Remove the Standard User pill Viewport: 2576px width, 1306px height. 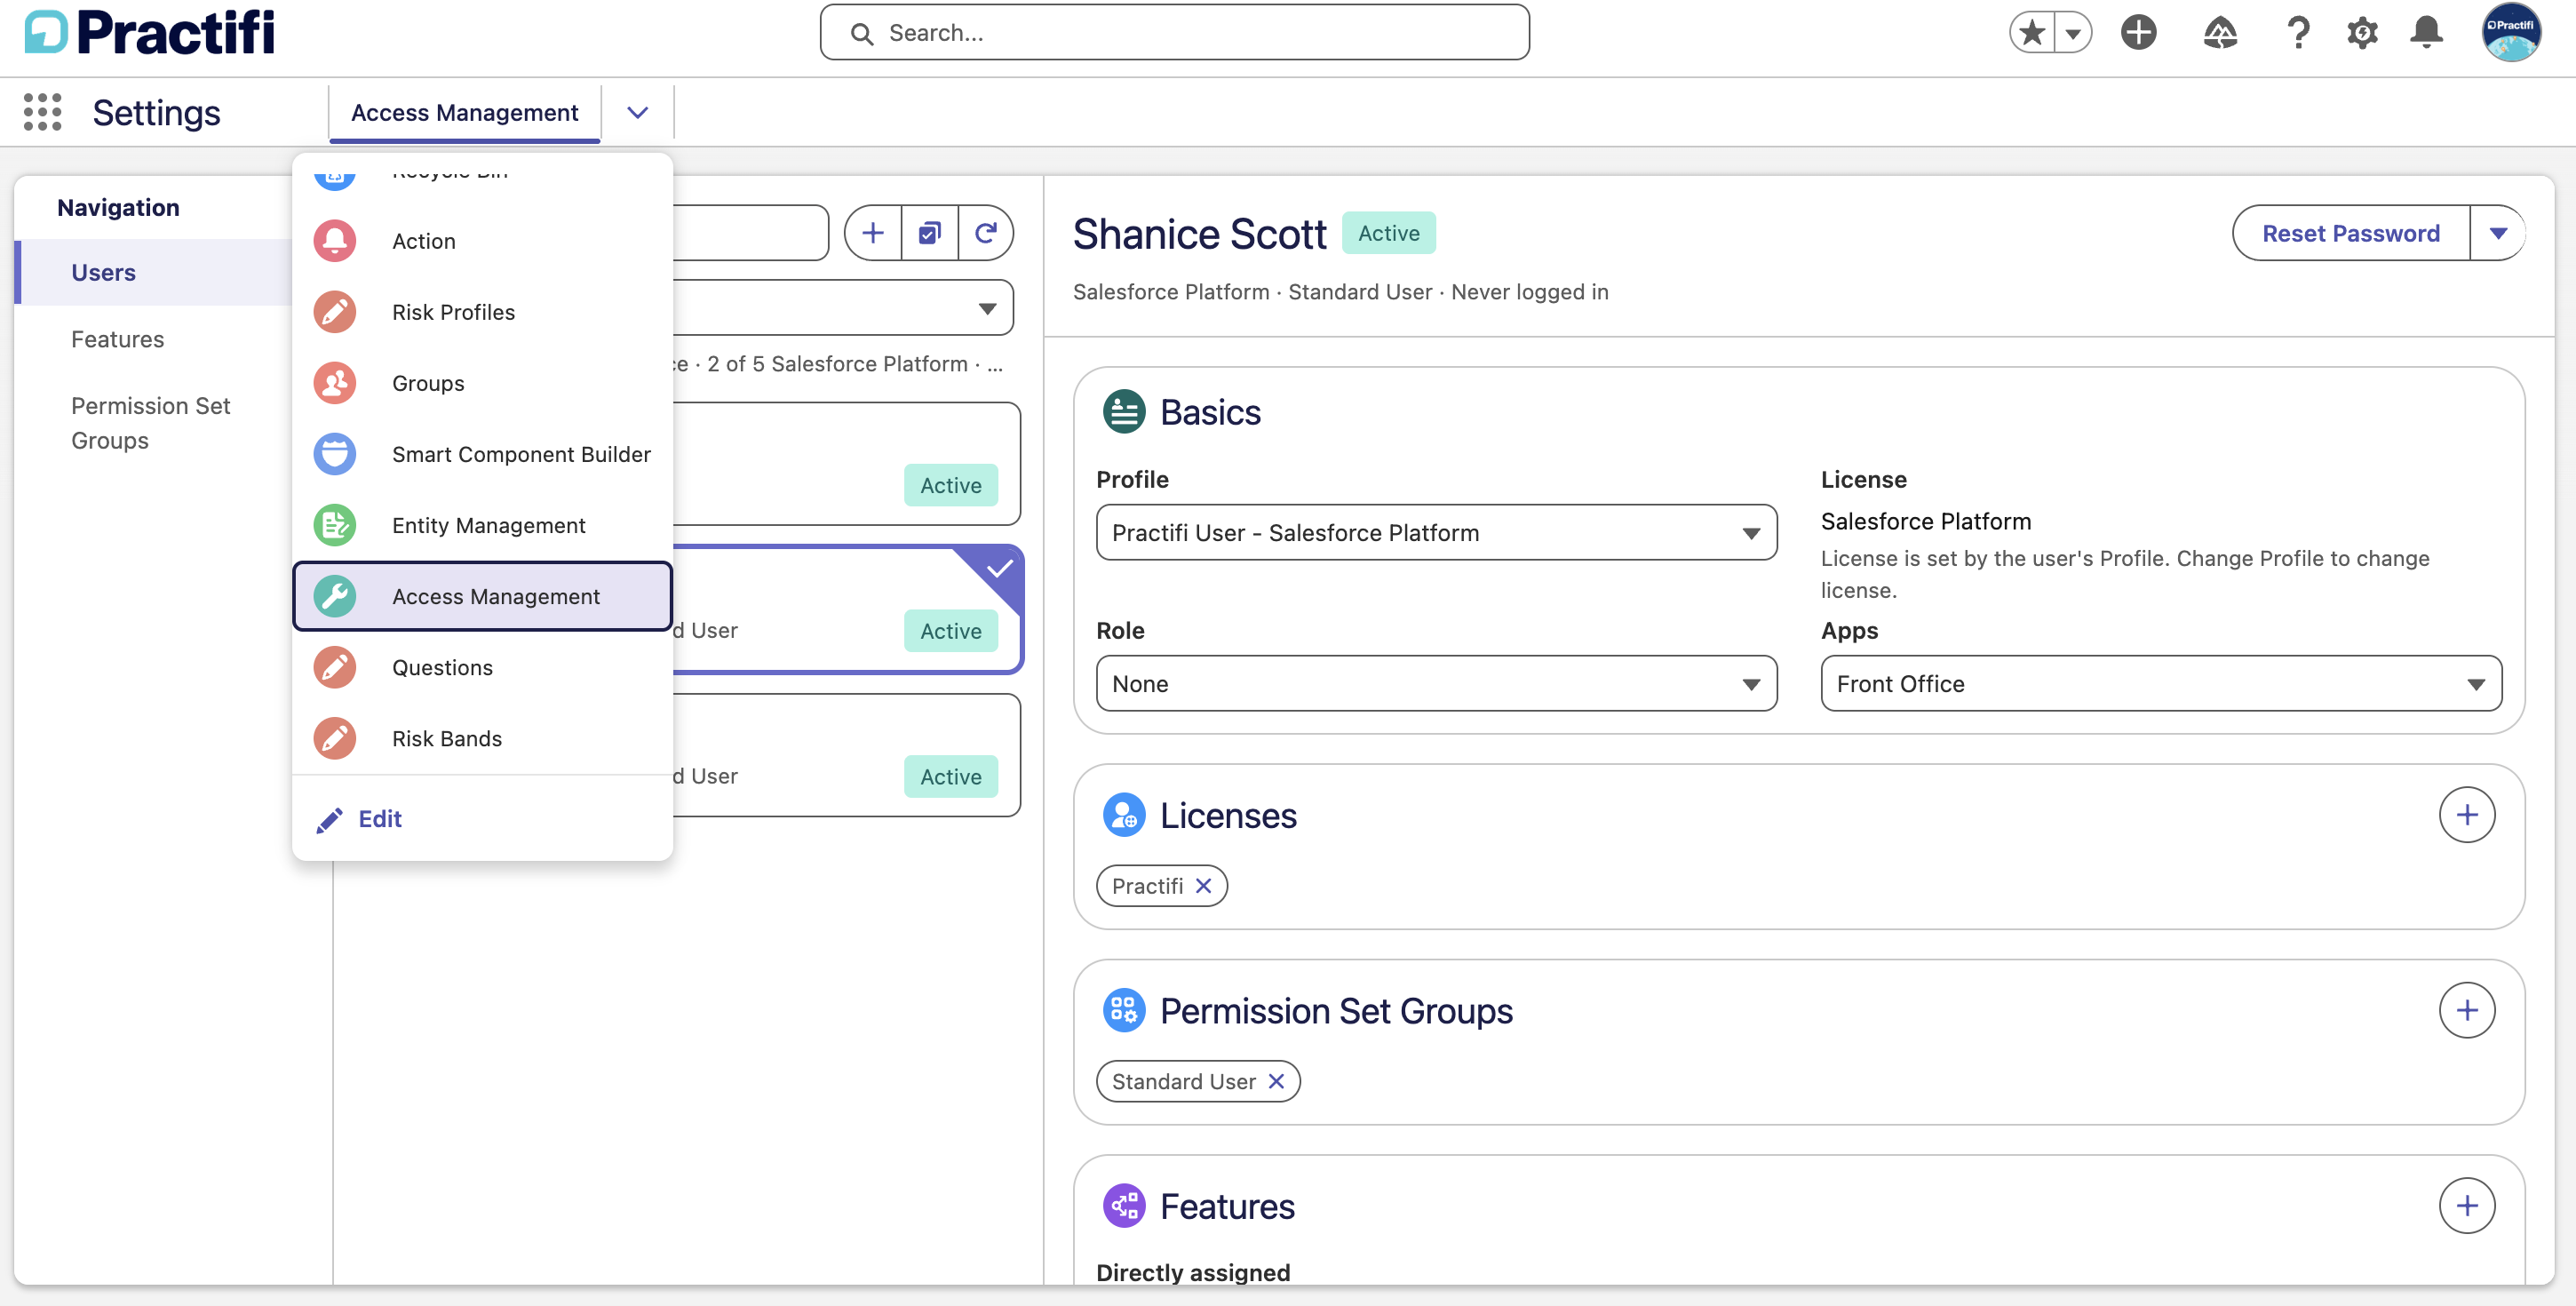(1276, 1081)
